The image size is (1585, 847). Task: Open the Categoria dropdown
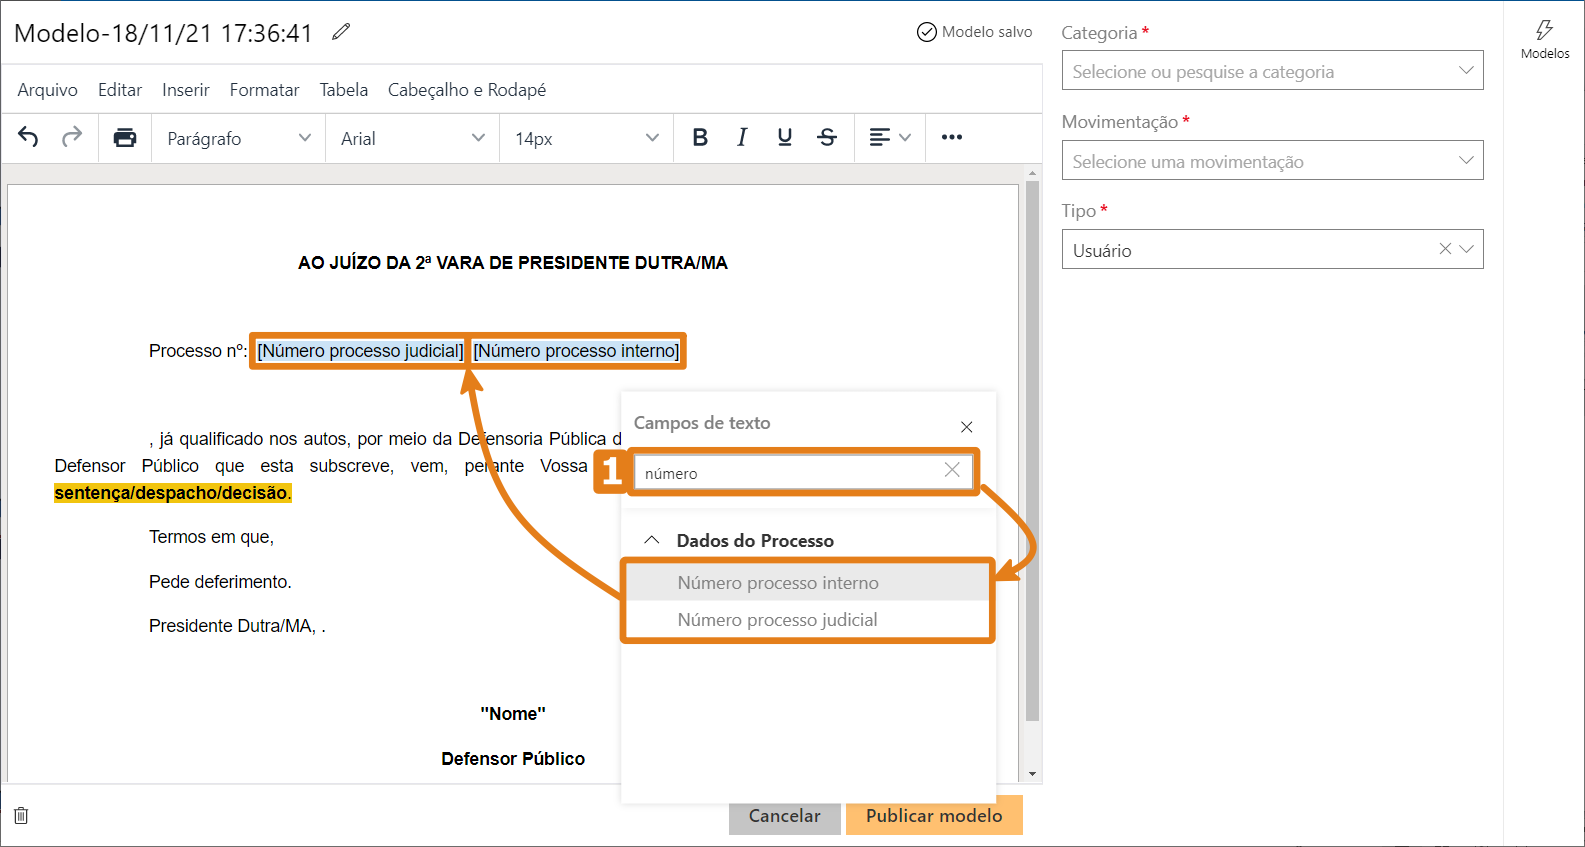[1272, 71]
